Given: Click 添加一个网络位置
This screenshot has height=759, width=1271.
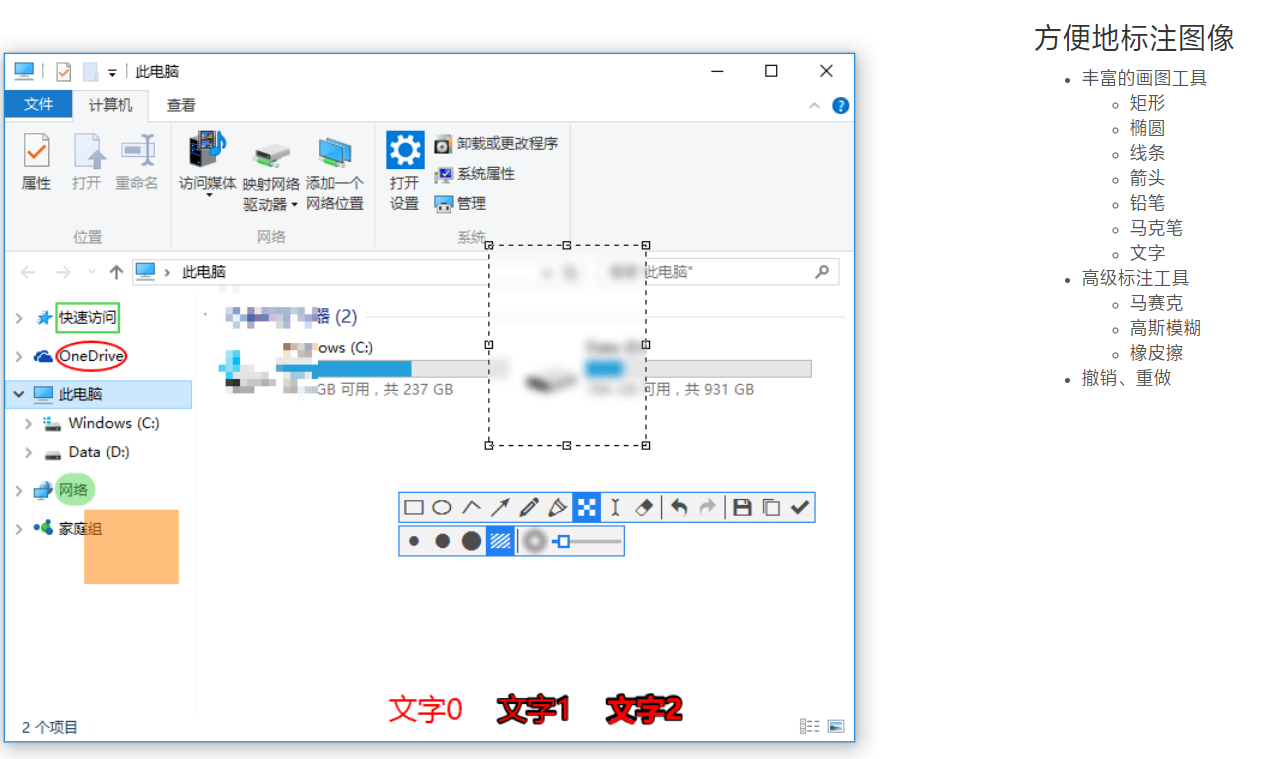Looking at the screenshot, I should 335,176.
